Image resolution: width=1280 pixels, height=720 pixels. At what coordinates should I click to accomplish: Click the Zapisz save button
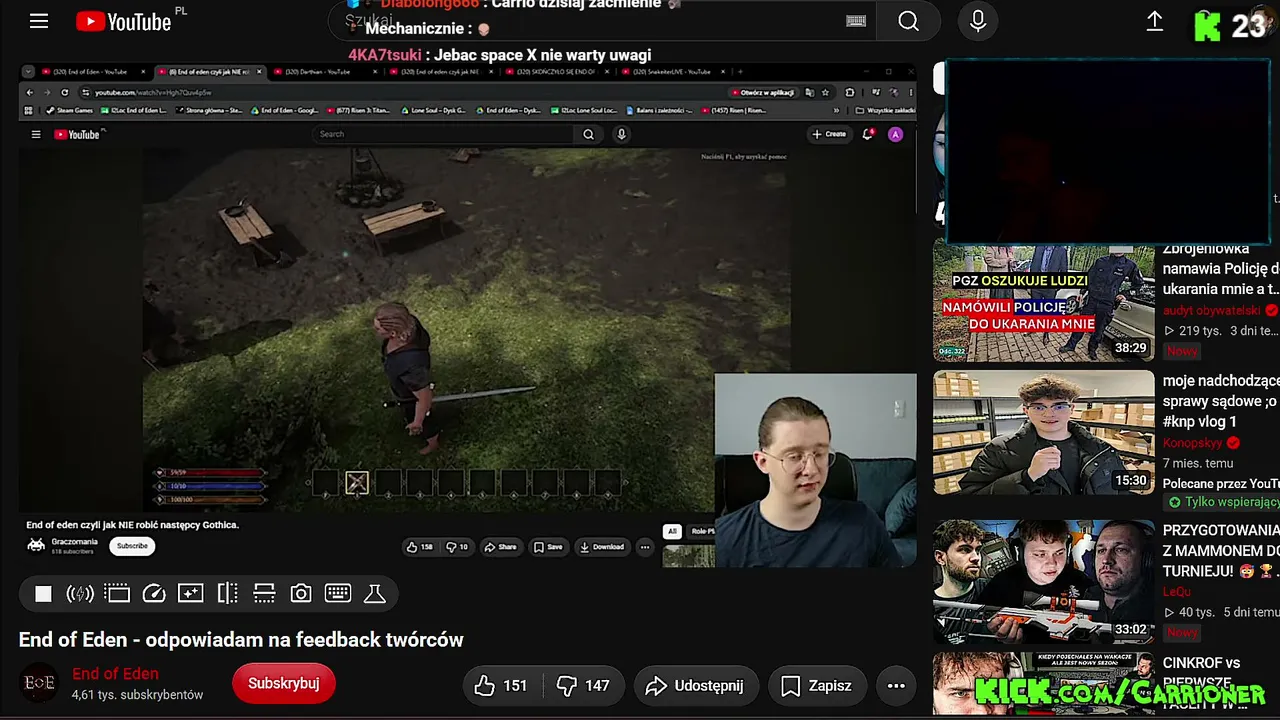pyautogui.click(x=816, y=685)
